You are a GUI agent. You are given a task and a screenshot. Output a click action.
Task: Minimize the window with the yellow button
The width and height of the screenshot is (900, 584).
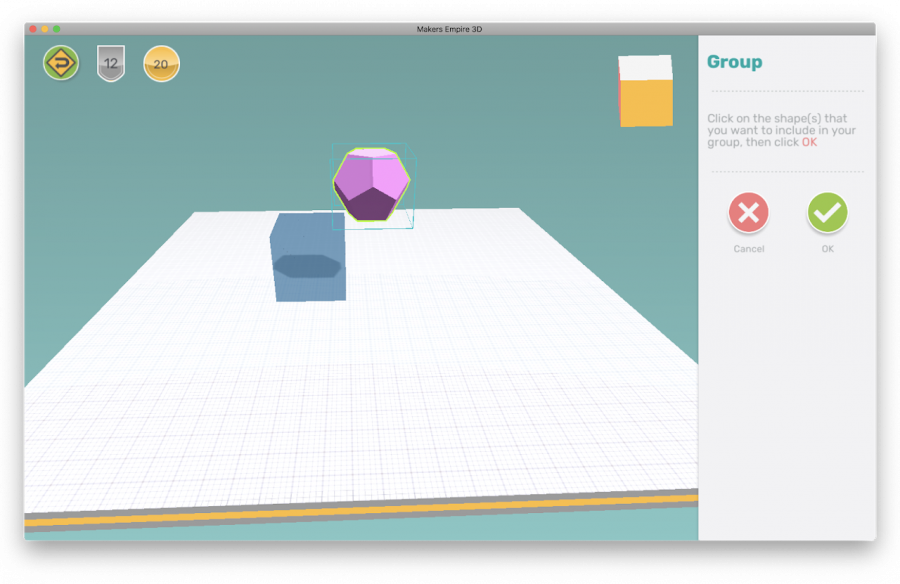pos(45,28)
